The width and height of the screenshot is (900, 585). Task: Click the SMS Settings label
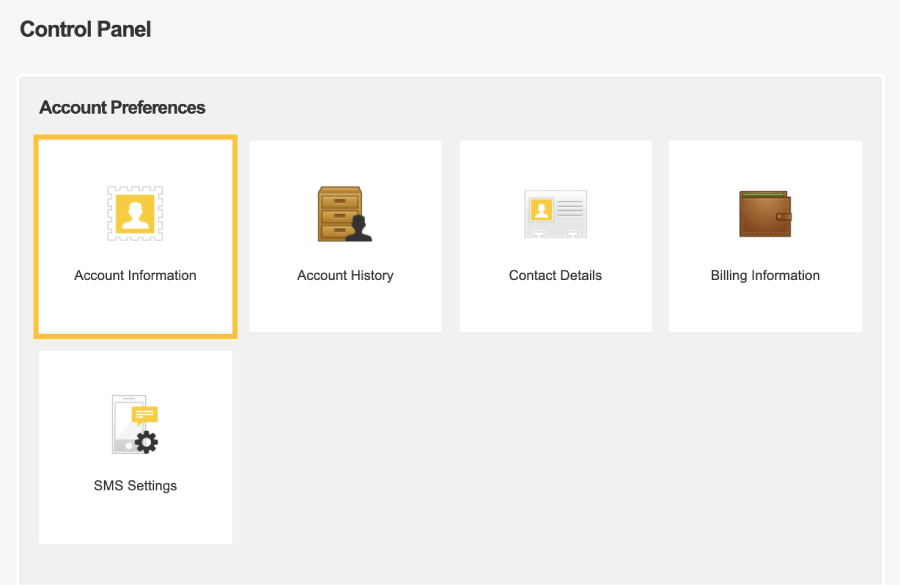coord(135,486)
